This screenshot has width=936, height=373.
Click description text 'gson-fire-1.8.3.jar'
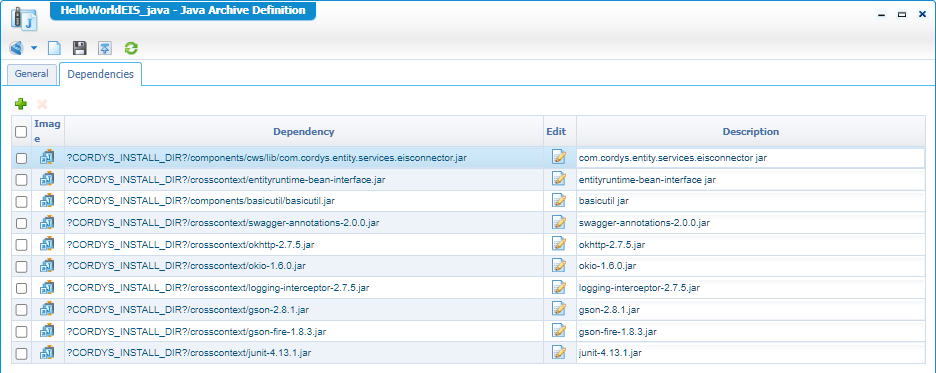pyautogui.click(x=618, y=332)
